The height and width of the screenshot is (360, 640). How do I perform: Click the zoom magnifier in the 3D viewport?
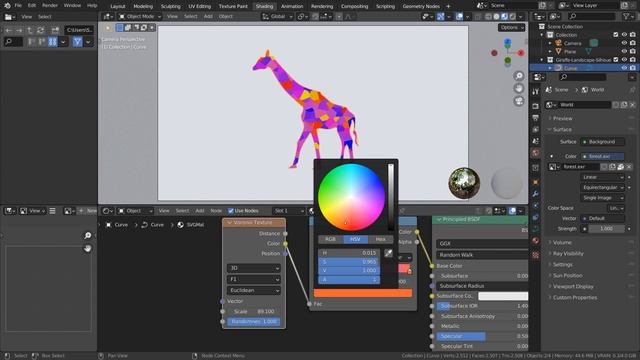tap(519, 76)
